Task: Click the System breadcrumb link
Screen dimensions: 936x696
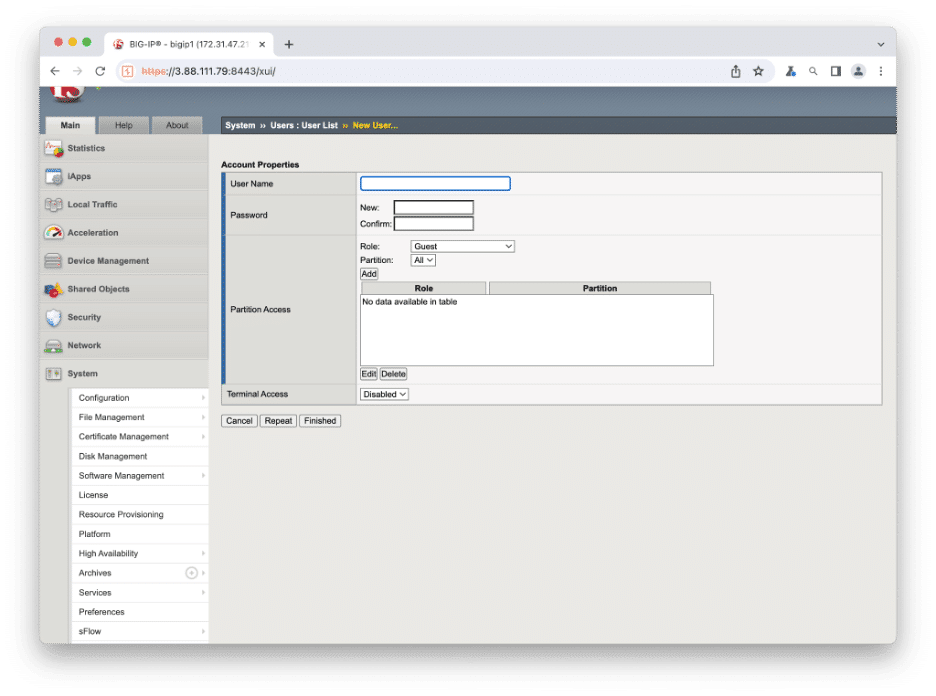Action: coord(240,125)
